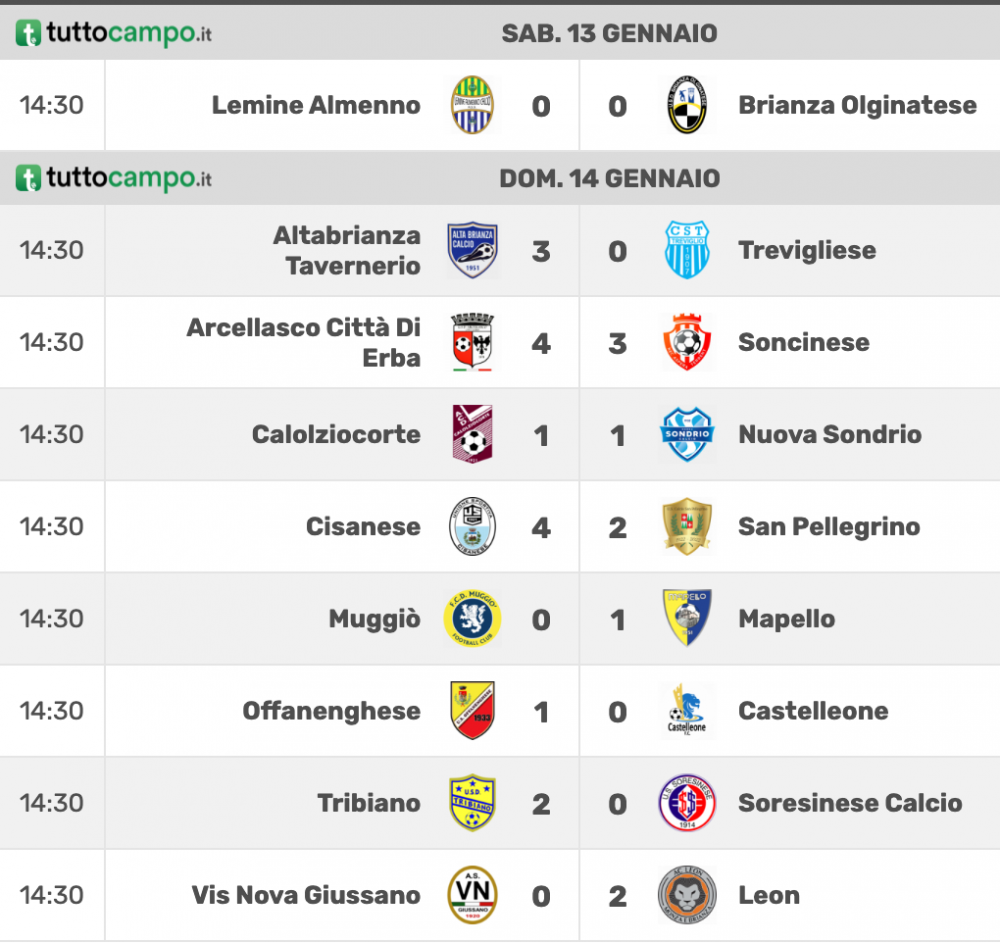Image resolution: width=1000 pixels, height=943 pixels.
Task: Select the Offanenghese team name
Action: tap(332, 711)
